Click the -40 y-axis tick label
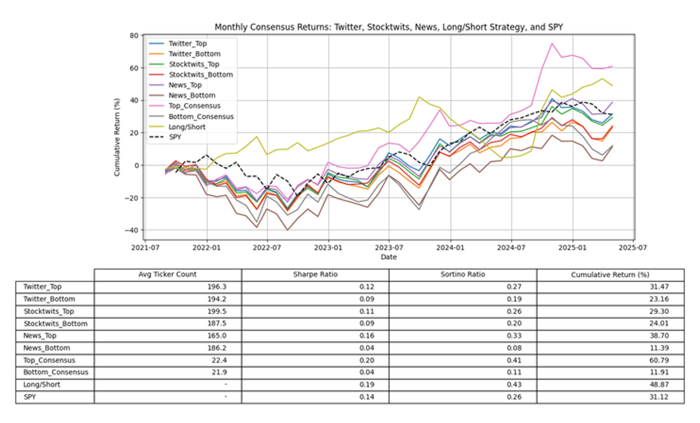The width and height of the screenshot is (700, 423). (131, 230)
